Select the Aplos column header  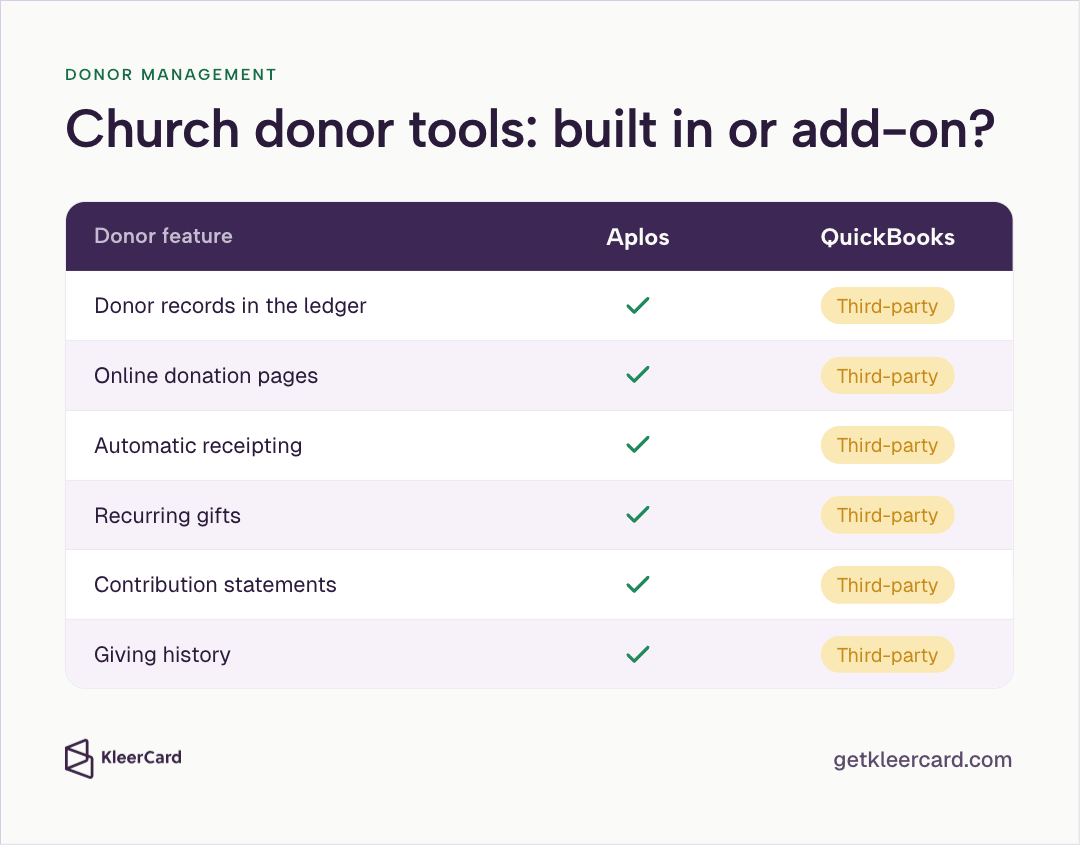pyautogui.click(x=638, y=237)
